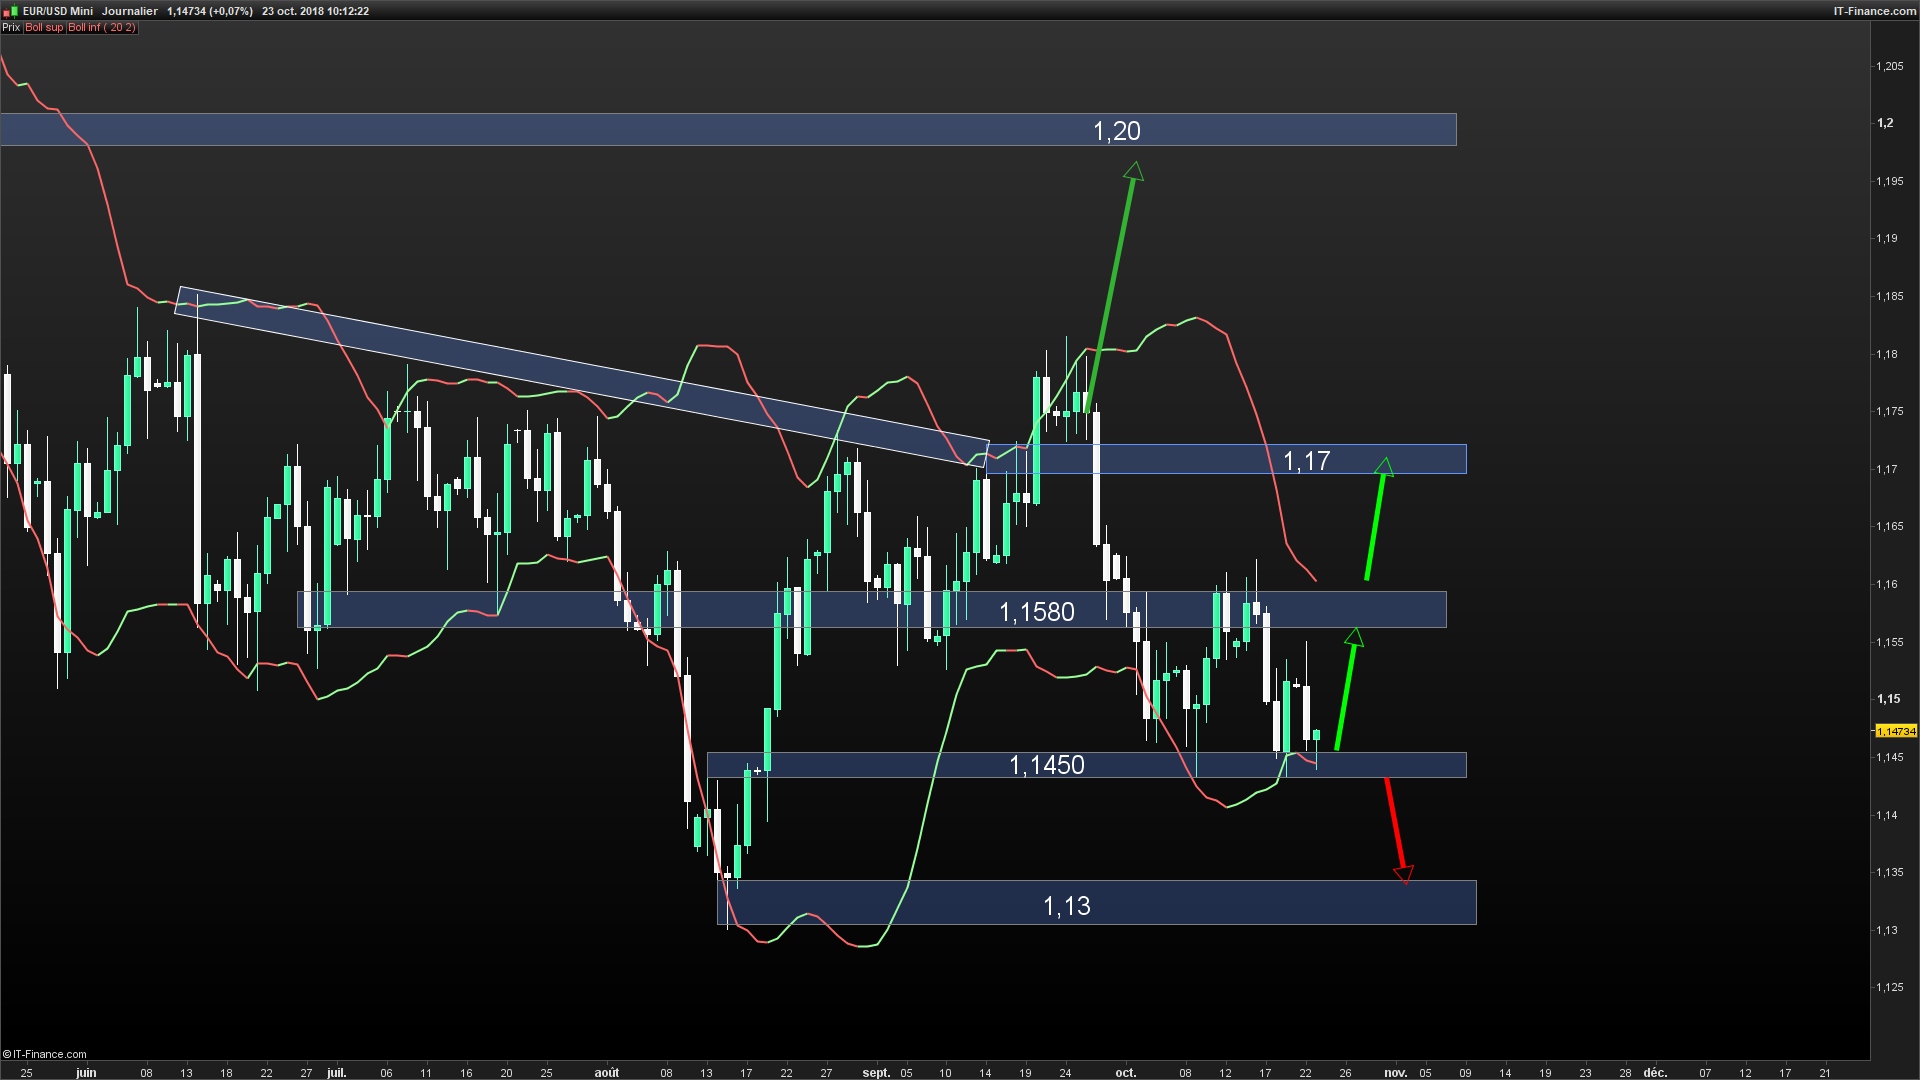The height and width of the screenshot is (1080, 1920).
Task: Click the Journalier timeframe label
Action: point(130,11)
